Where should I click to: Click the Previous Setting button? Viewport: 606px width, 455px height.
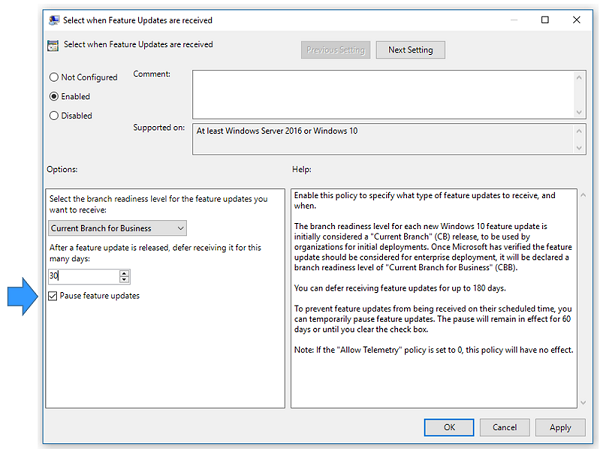click(335, 50)
